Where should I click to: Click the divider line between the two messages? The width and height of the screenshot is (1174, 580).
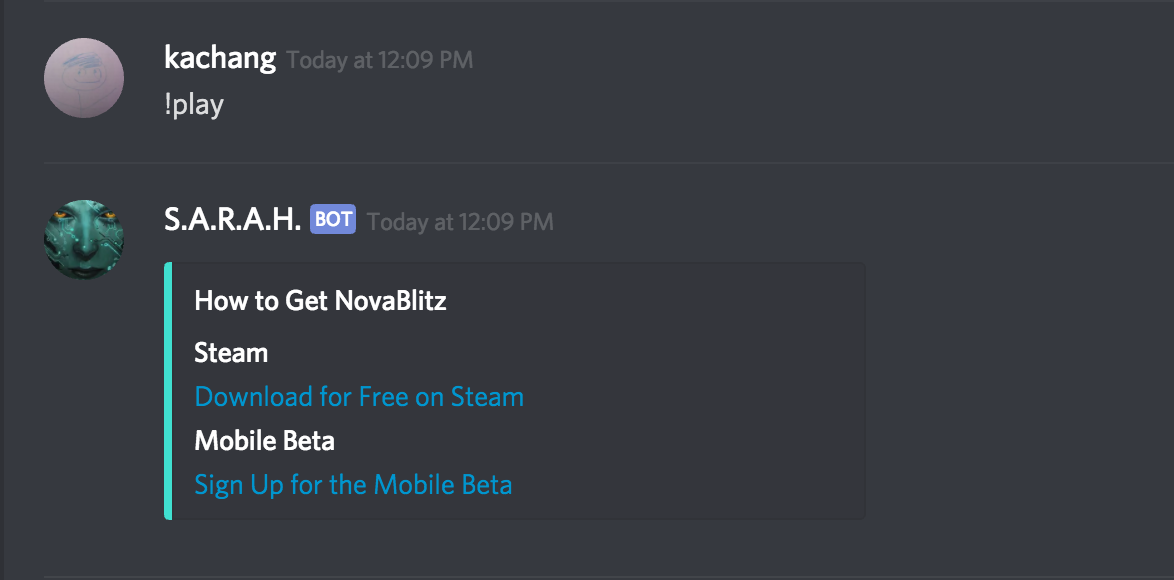pos(600,162)
